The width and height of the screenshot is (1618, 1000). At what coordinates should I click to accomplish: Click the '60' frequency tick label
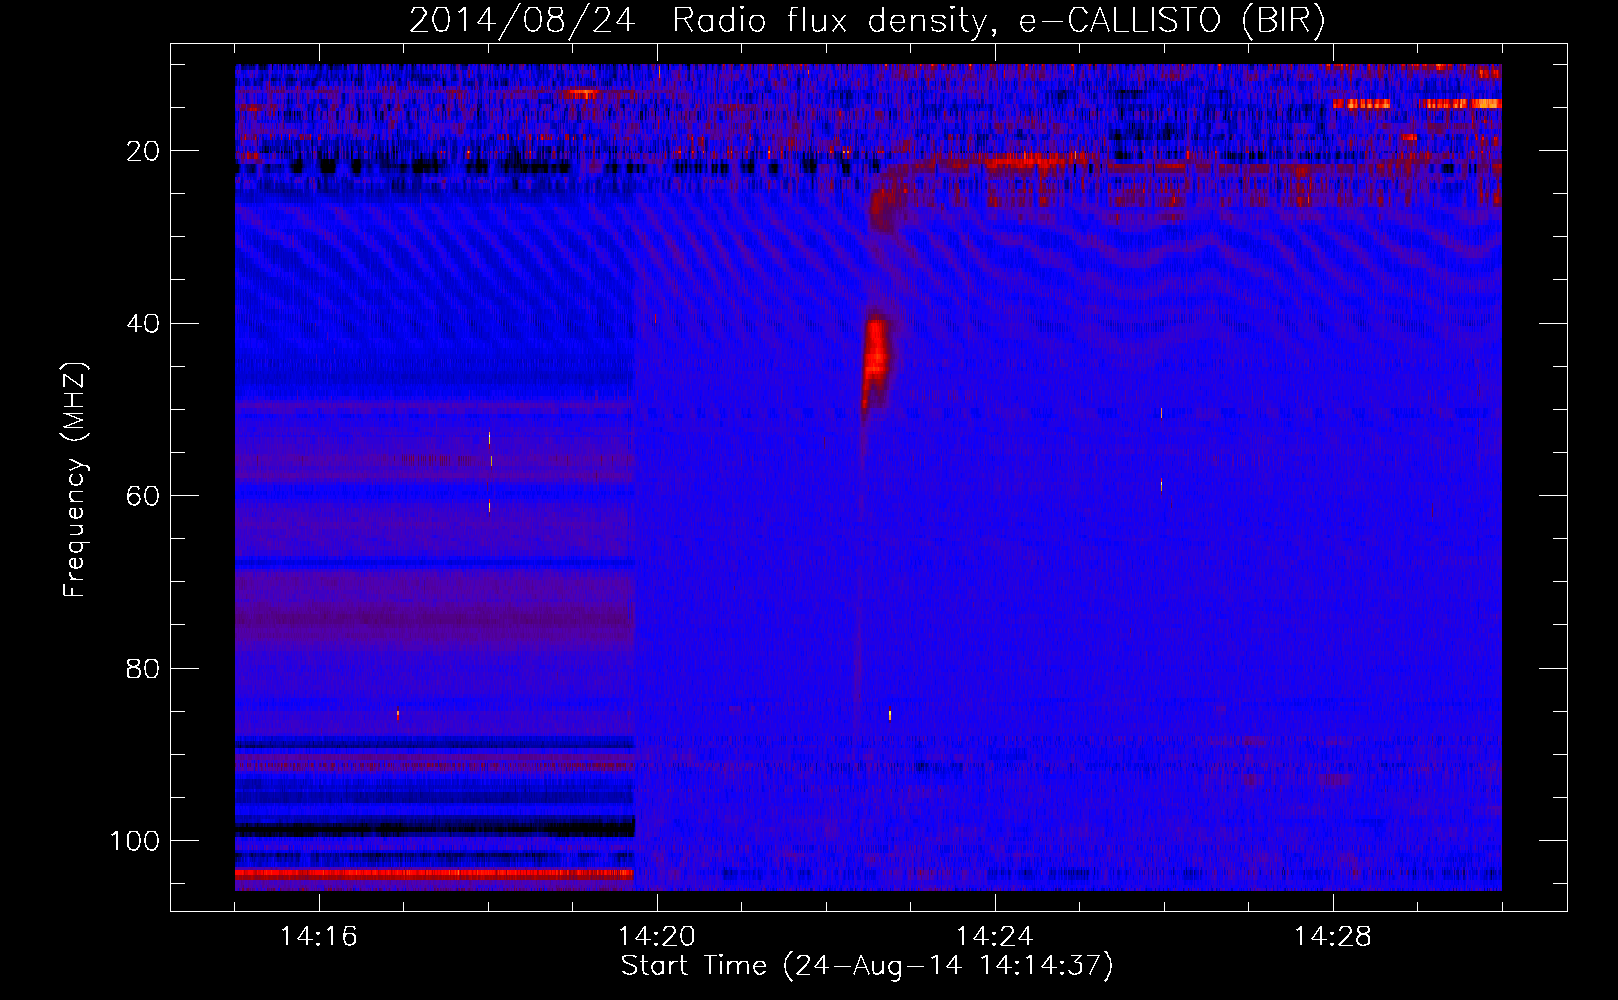143,496
